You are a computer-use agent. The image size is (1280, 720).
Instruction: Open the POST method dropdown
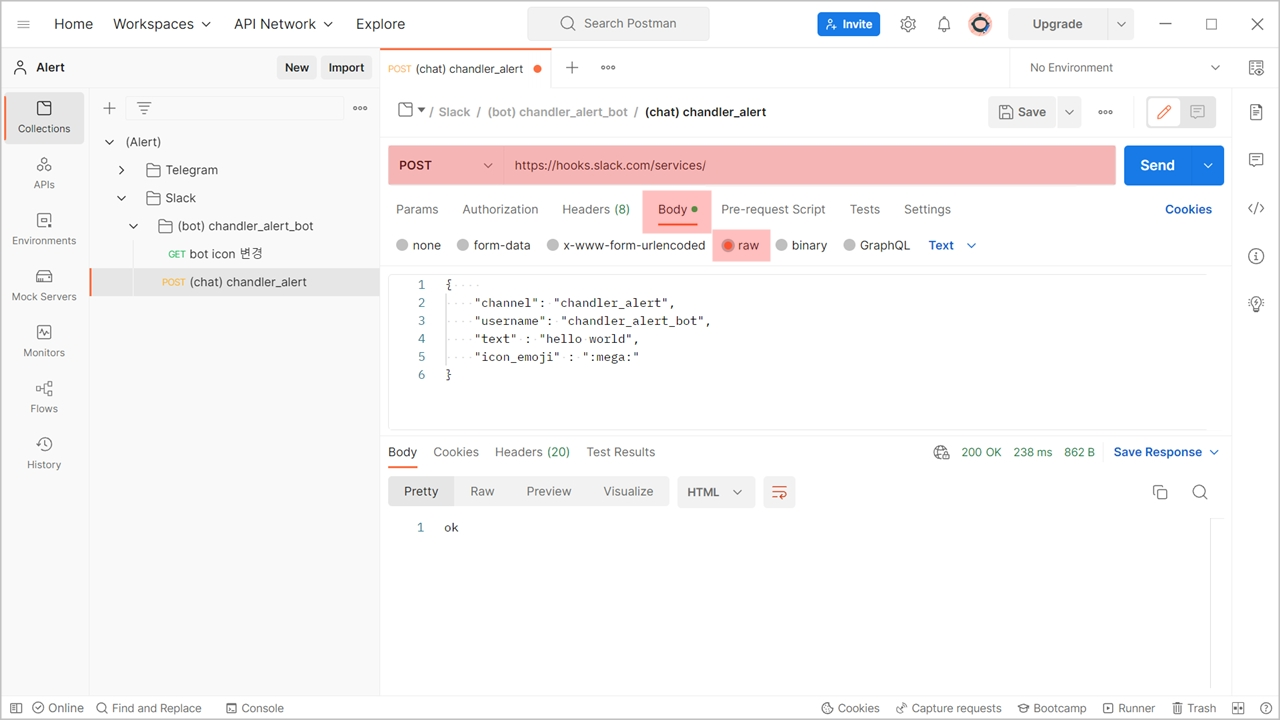446,165
